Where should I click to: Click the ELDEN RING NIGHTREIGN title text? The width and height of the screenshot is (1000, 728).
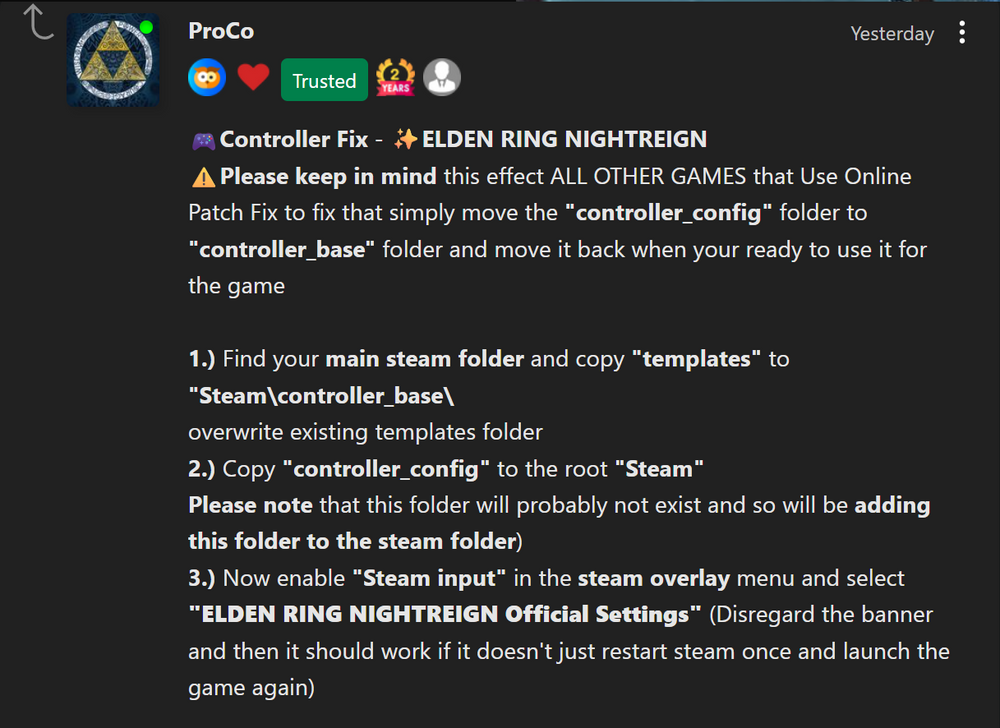564,139
